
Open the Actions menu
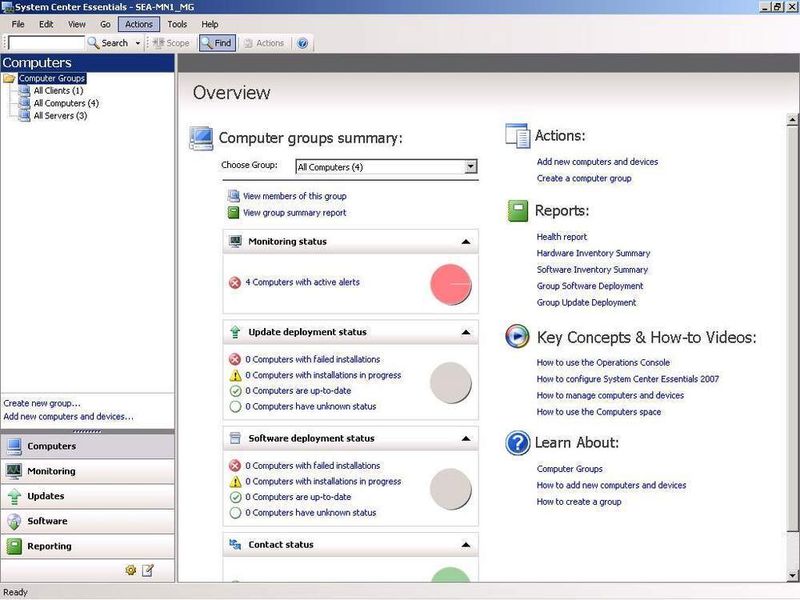pos(138,24)
